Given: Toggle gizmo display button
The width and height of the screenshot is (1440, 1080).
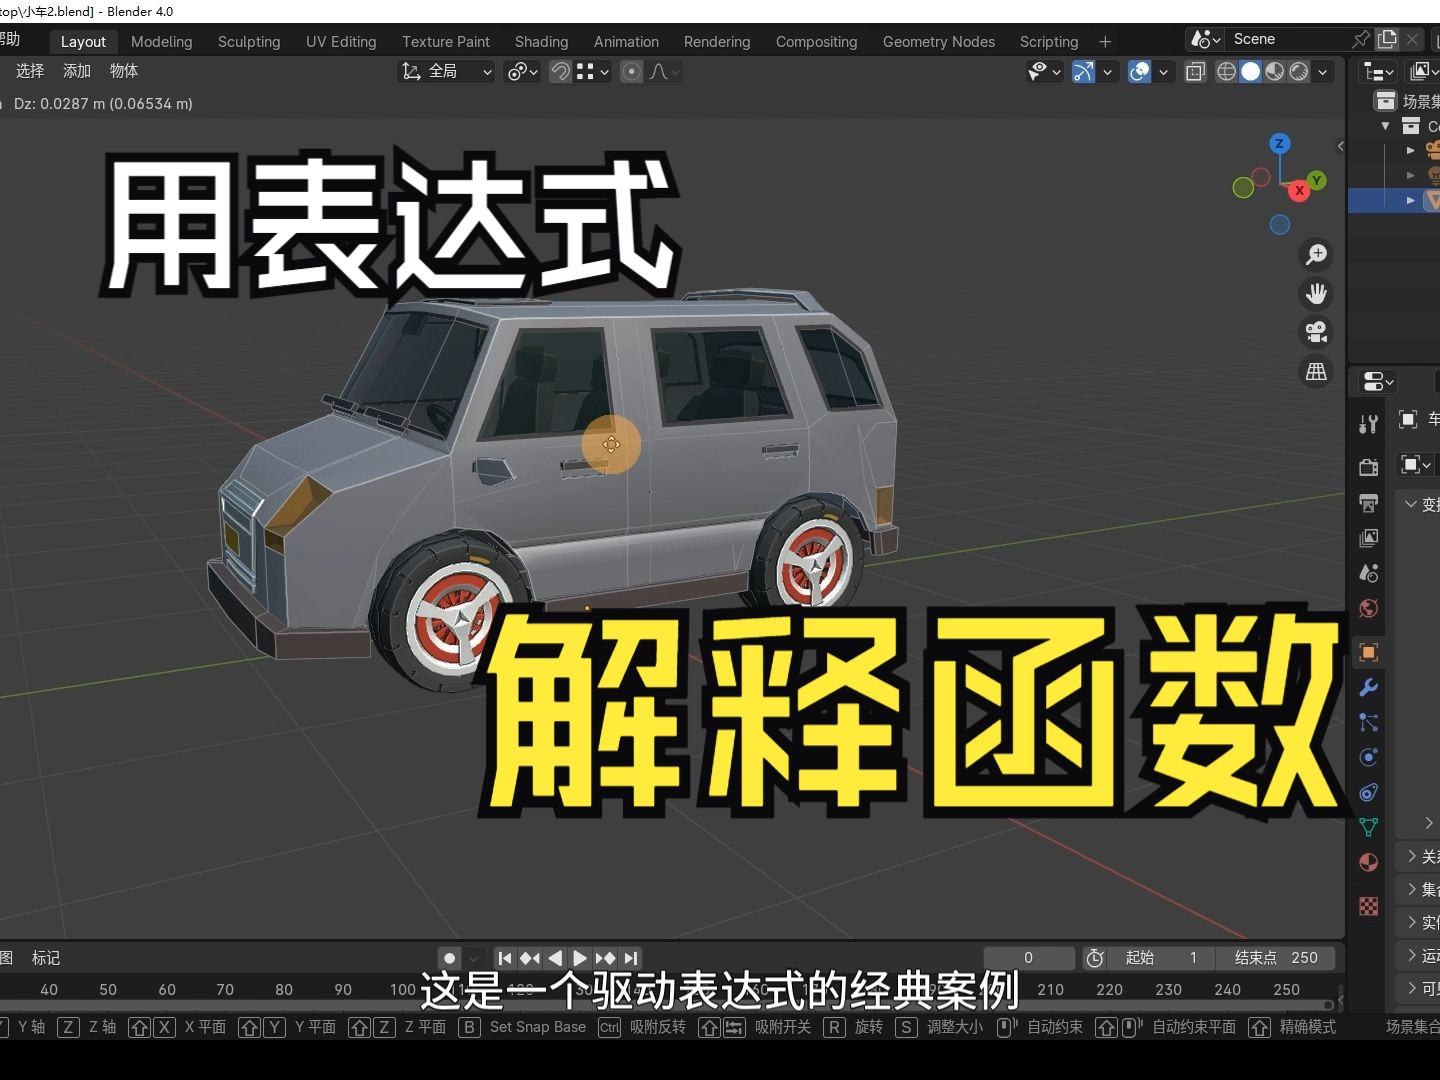Looking at the screenshot, I should 1083,71.
